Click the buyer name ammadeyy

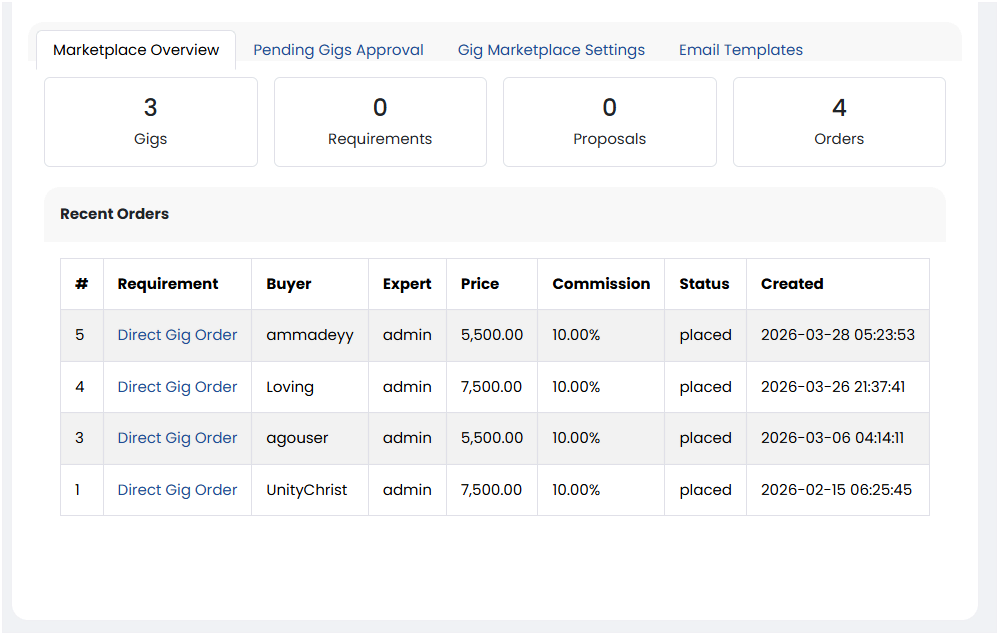coord(310,335)
